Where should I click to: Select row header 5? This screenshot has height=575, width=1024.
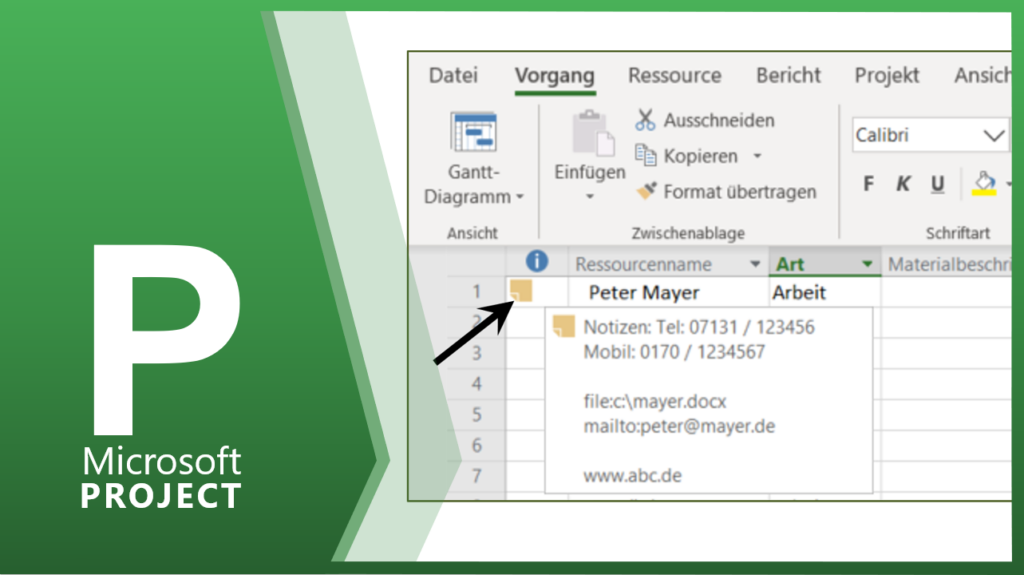(x=477, y=414)
